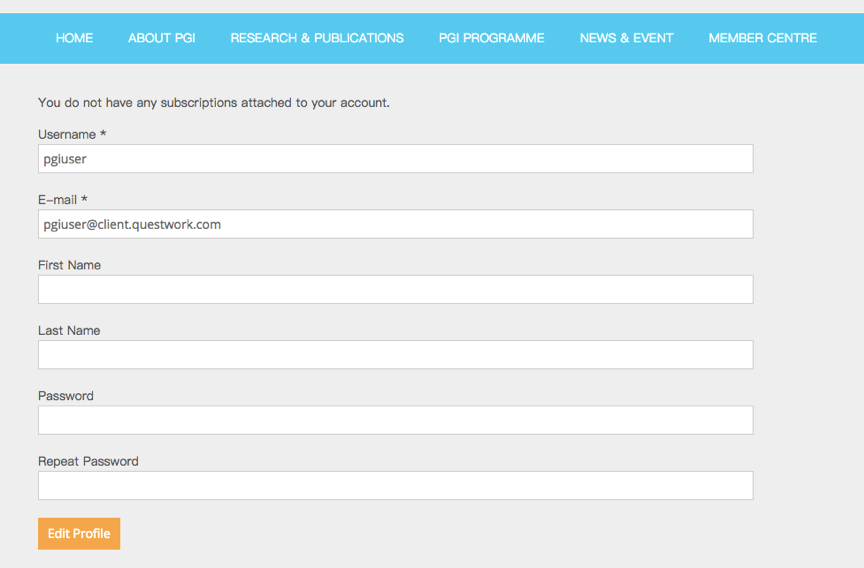Image resolution: width=864 pixels, height=568 pixels.
Task: Click the 'Last Name' label text
Action: (69, 331)
